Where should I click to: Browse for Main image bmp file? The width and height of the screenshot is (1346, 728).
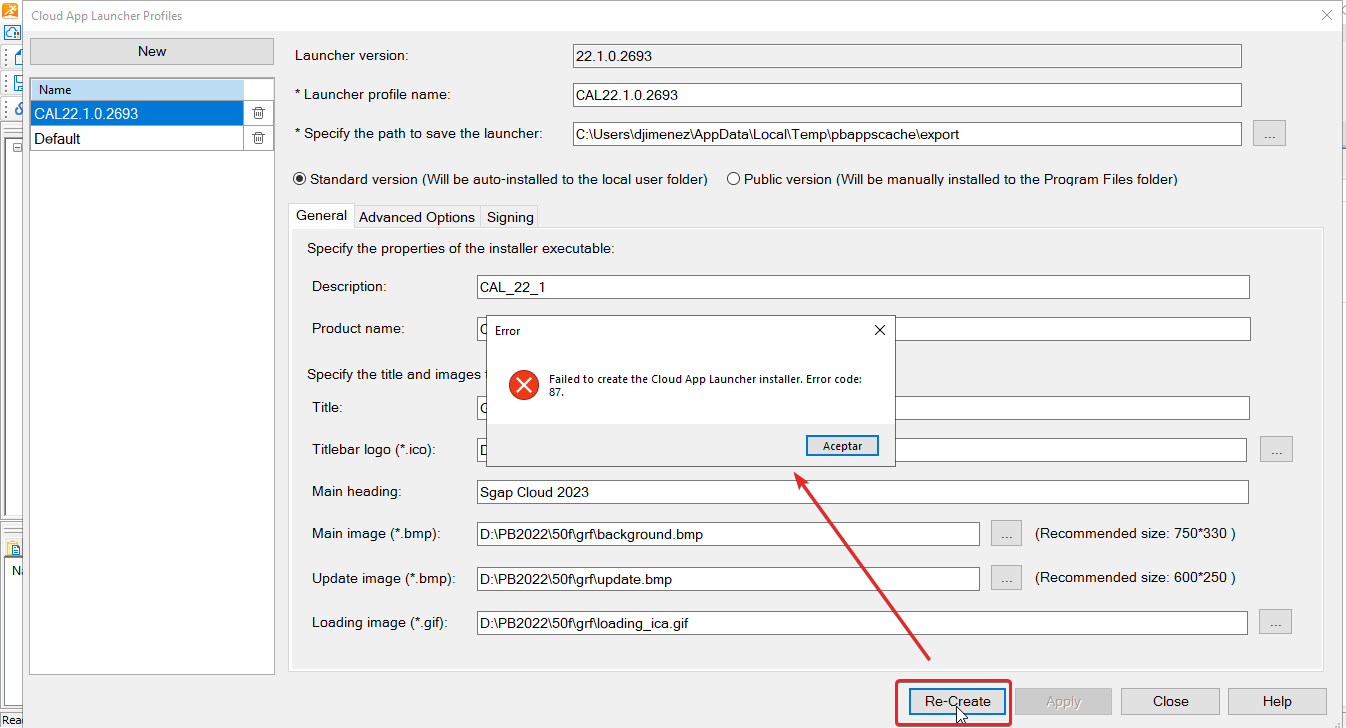pos(1006,534)
